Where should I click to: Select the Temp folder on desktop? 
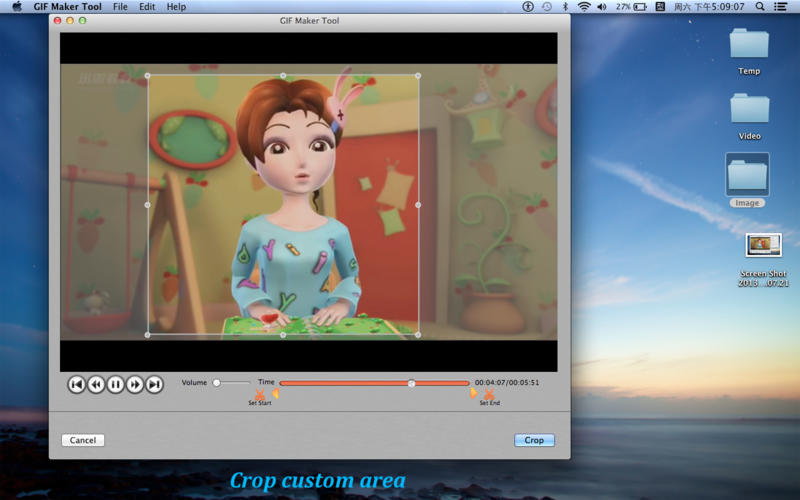tap(749, 44)
